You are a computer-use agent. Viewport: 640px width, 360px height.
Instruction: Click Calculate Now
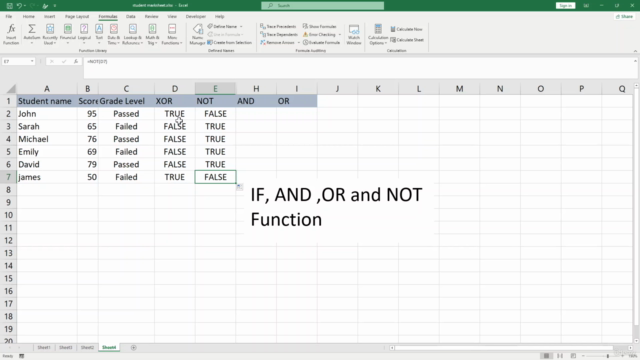[407, 29]
